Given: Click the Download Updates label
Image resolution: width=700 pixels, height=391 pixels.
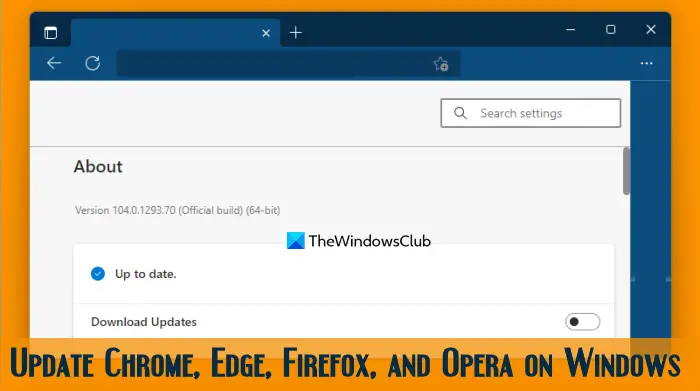Looking at the screenshot, I should coord(144,322).
